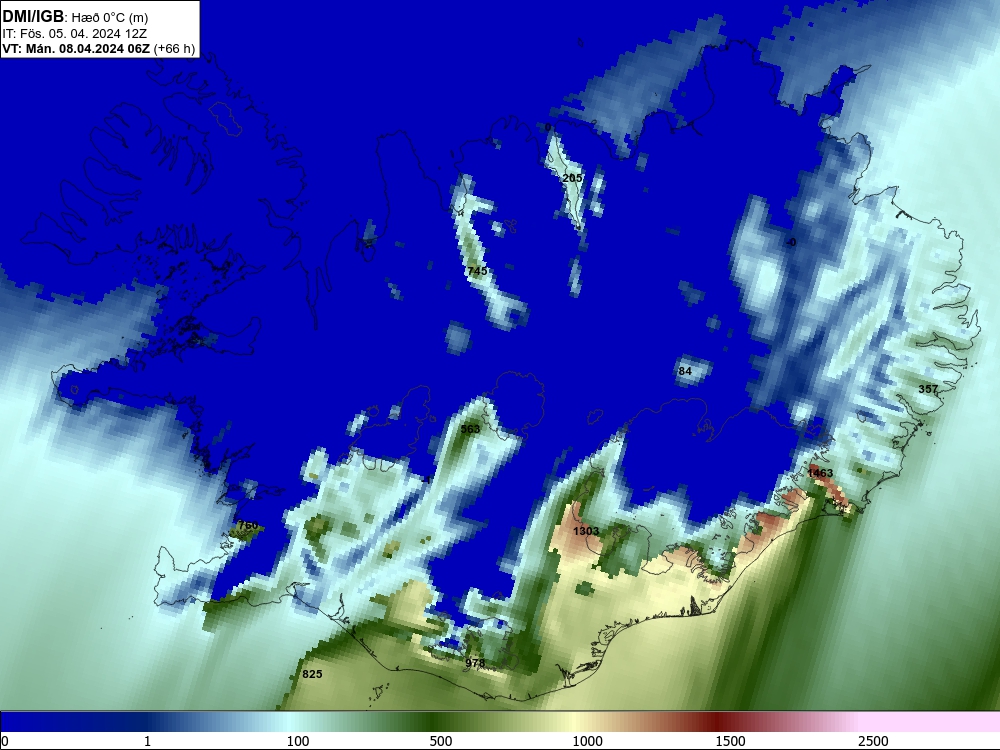Click the map value label 978
This screenshot has height=750, width=1000.
475,663
